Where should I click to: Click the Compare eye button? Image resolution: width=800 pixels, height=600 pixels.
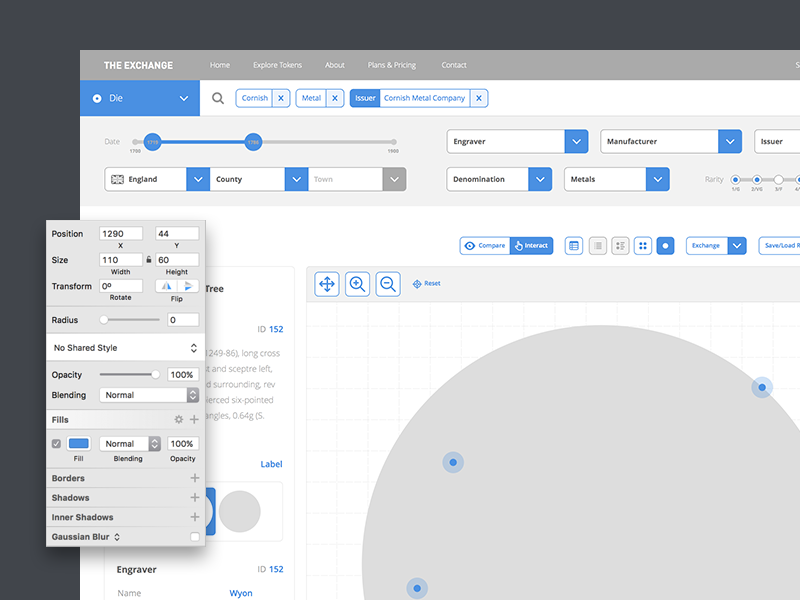pos(485,245)
